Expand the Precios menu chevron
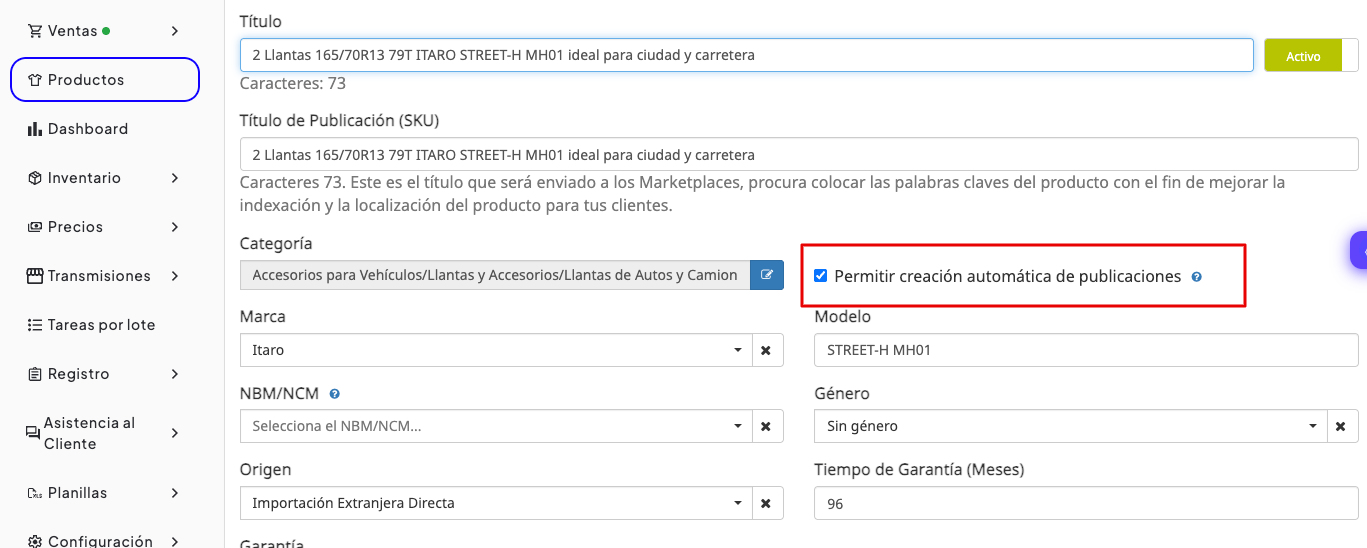Image resolution: width=1367 pixels, height=548 pixels. [175, 227]
